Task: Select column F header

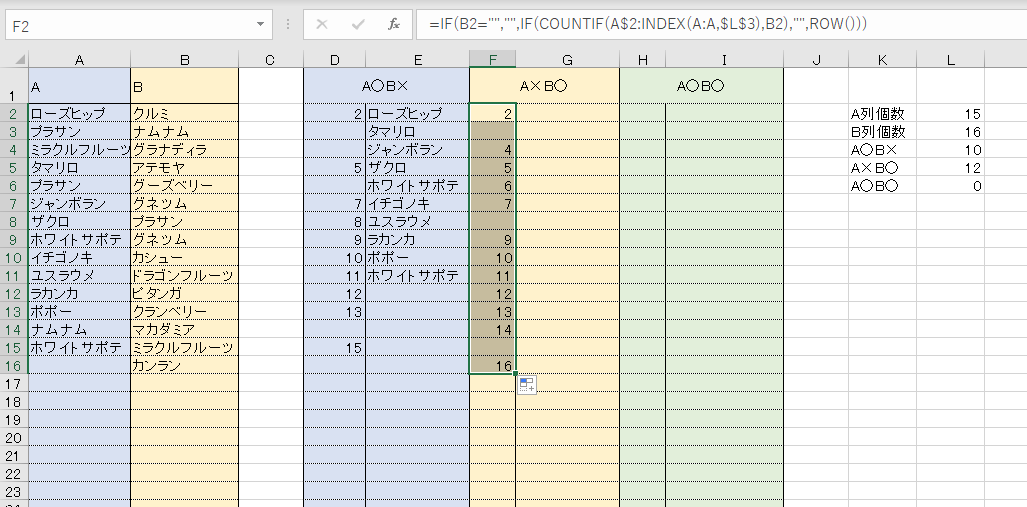Action: (493, 61)
